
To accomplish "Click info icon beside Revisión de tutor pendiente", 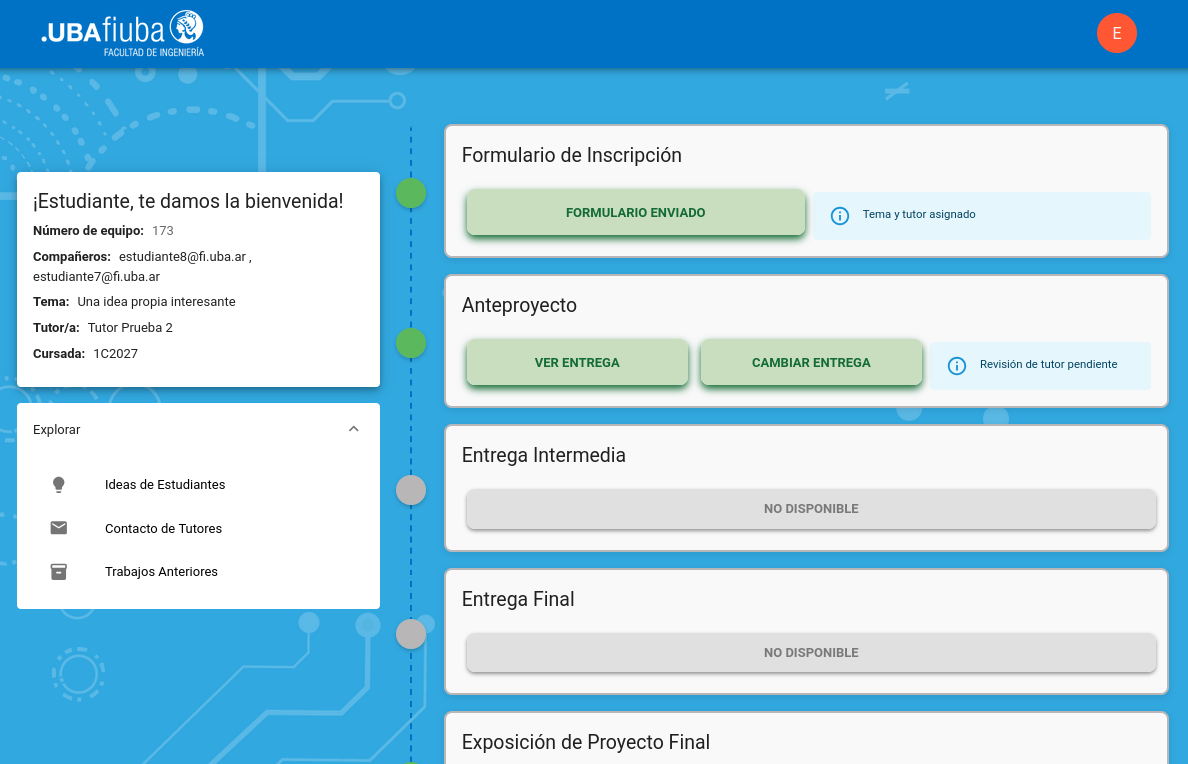I will click(957, 365).
